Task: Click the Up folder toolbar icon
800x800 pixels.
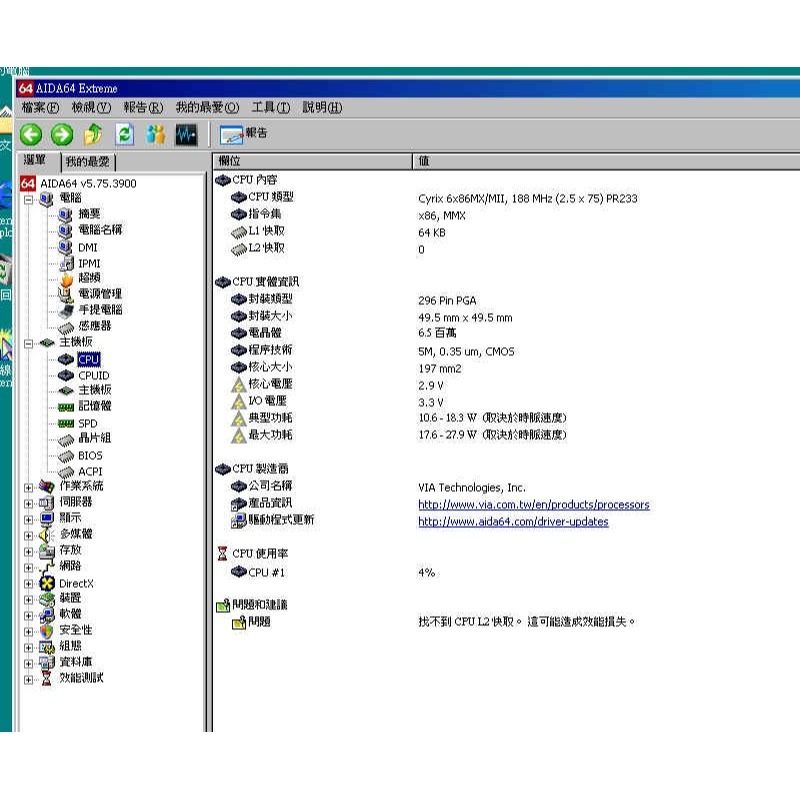Action: click(x=93, y=135)
